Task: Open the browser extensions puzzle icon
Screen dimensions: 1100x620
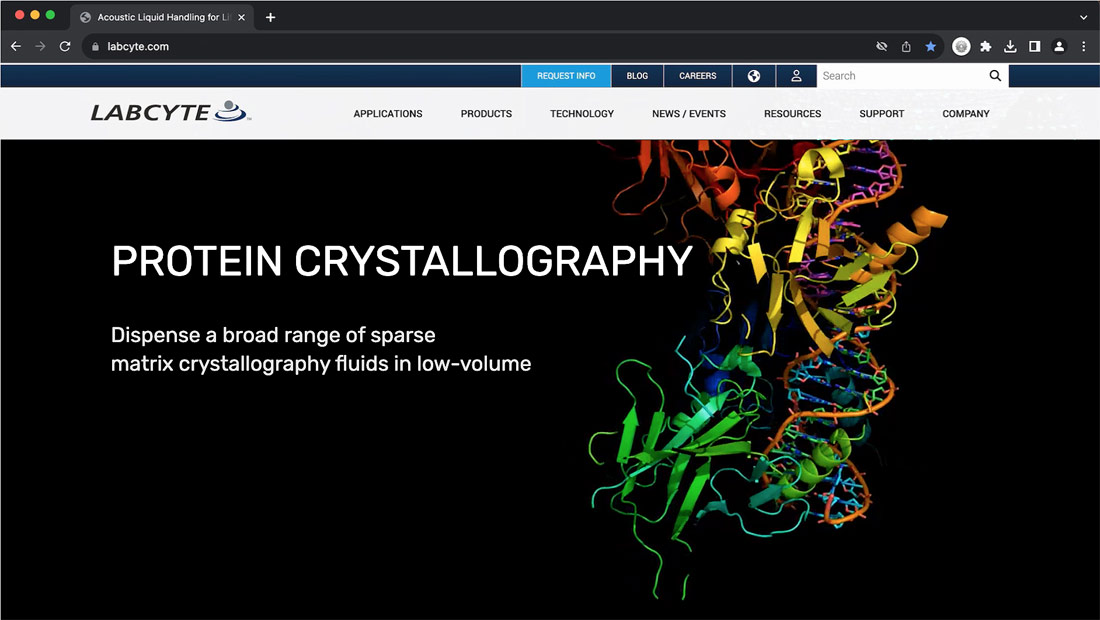Action: coord(986,46)
